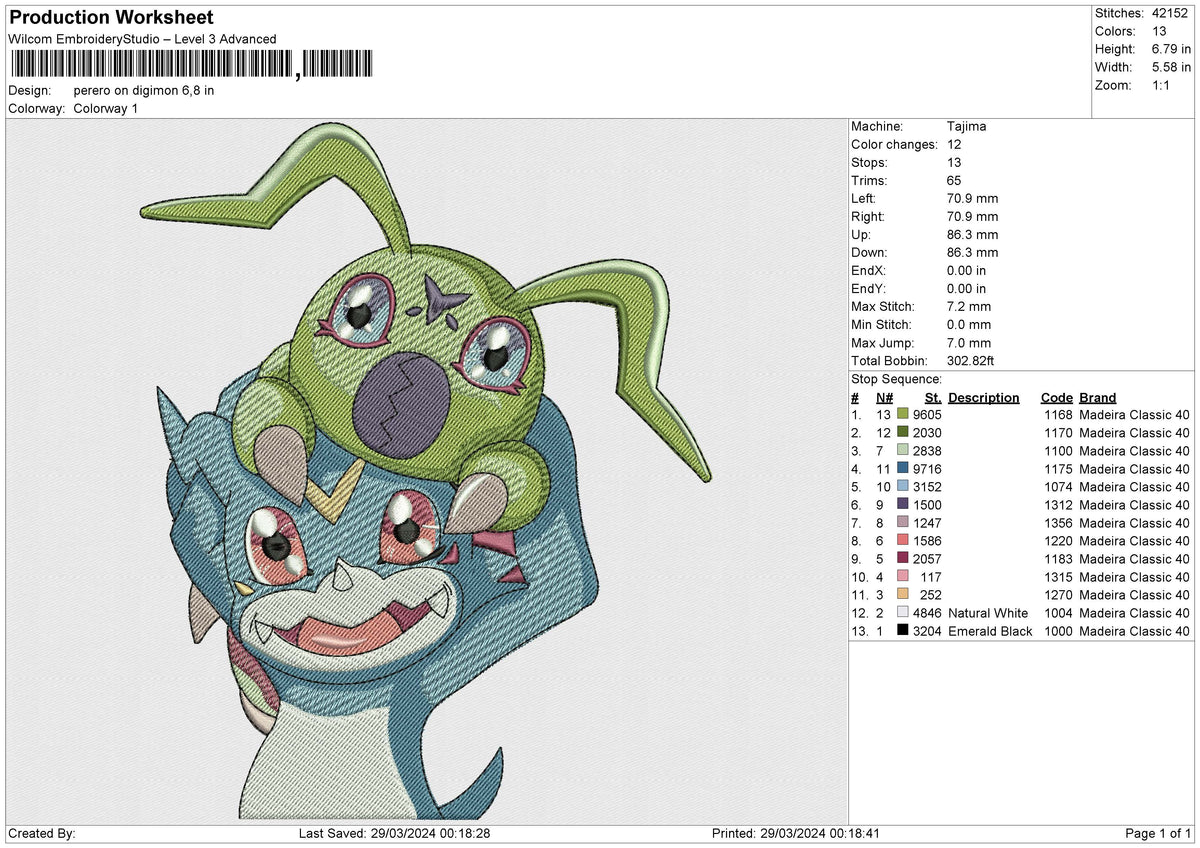Click the 'Brand' column header

[1098, 397]
